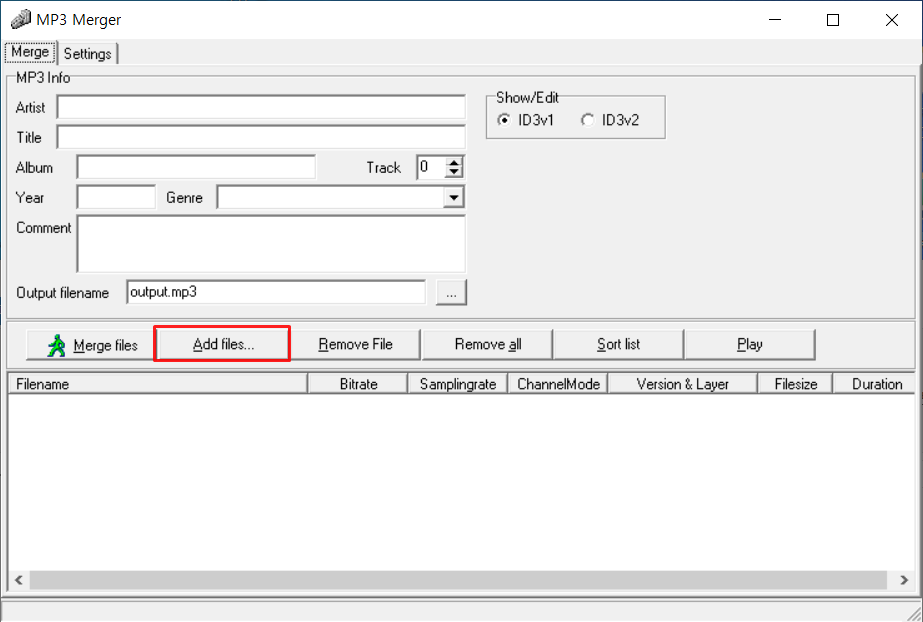Click the Samplingrate column header
This screenshot has width=923, height=622.
[457, 384]
